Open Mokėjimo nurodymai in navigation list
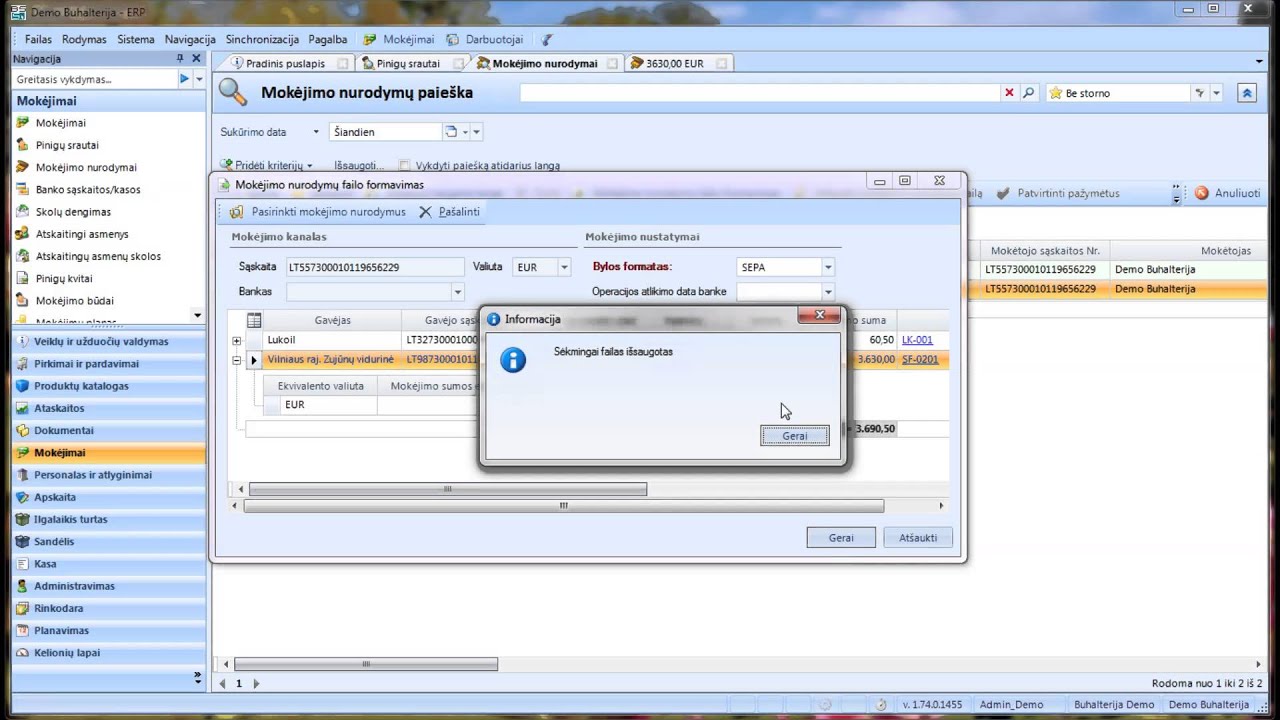This screenshot has height=720, width=1280. [86, 167]
